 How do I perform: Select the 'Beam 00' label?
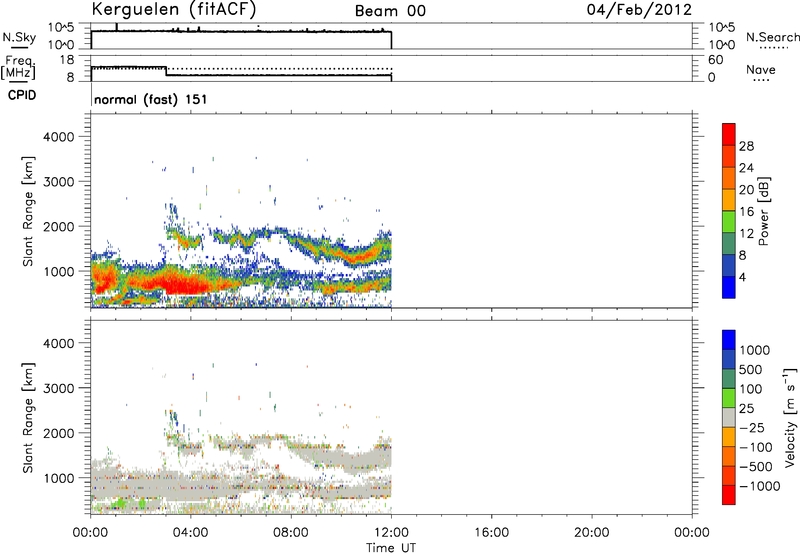(x=390, y=11)
